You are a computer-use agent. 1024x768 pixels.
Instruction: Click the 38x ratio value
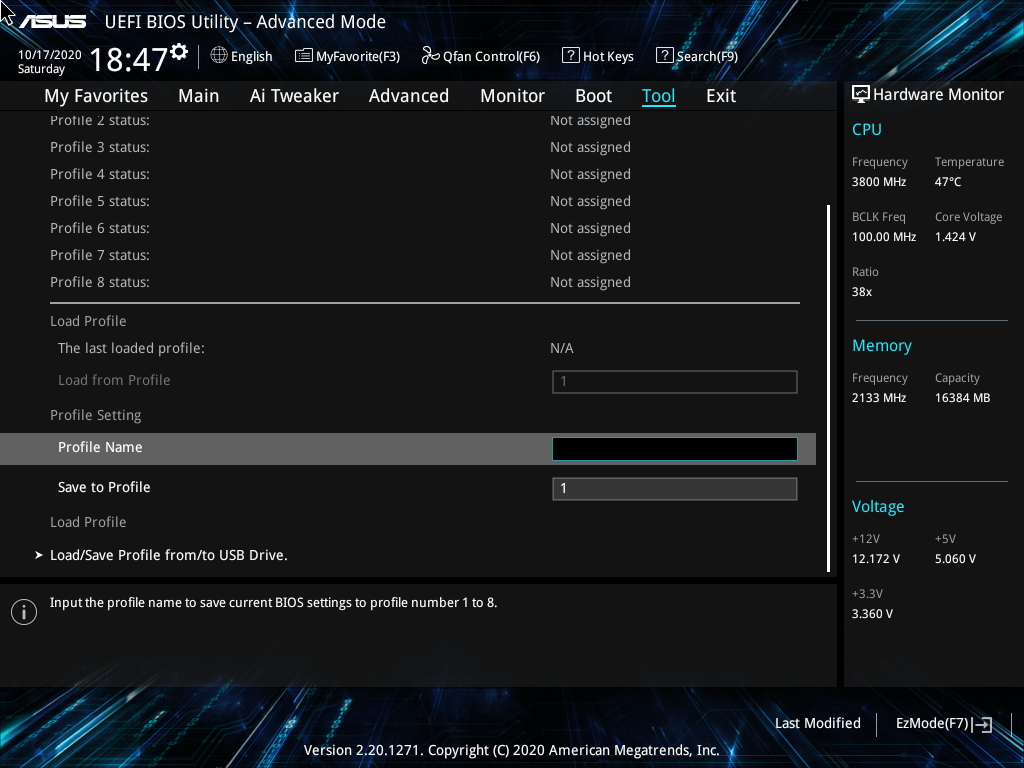tap(862, 292)
